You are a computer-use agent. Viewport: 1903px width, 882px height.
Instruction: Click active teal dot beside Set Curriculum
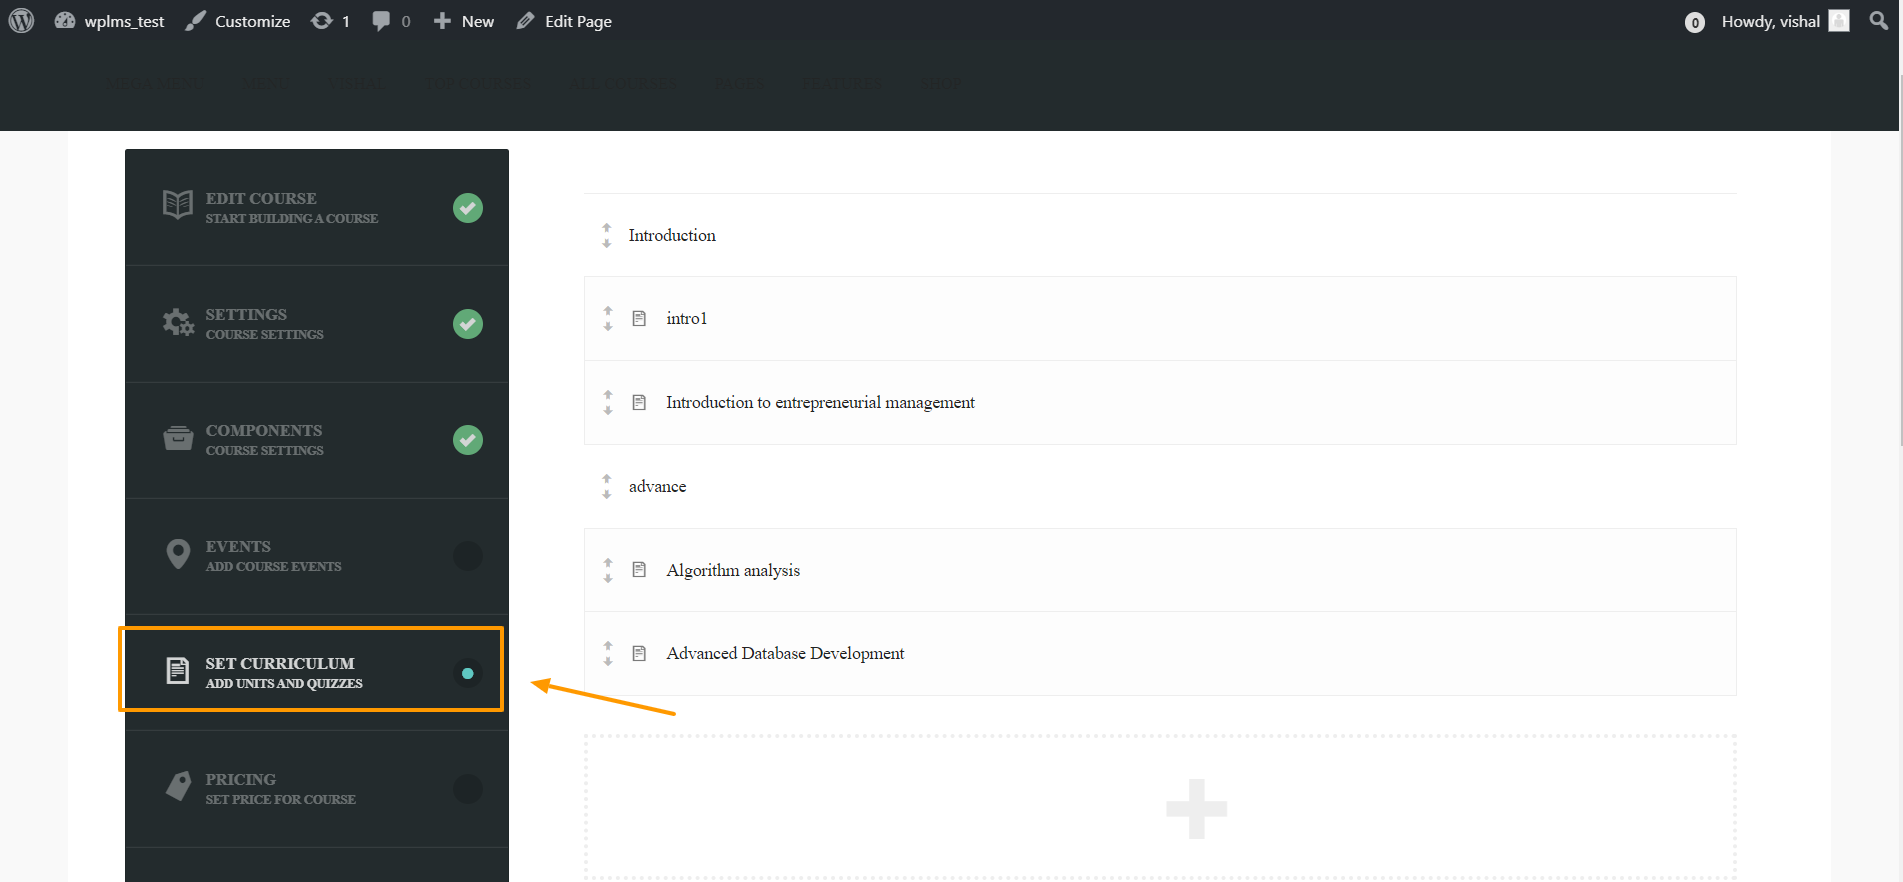tap(468, 673)
